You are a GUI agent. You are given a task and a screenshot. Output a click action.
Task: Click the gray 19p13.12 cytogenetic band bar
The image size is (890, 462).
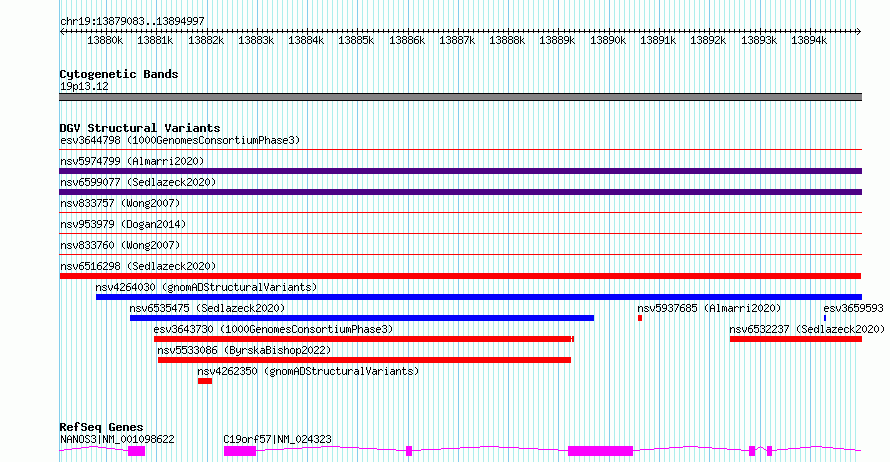[460, 97]
